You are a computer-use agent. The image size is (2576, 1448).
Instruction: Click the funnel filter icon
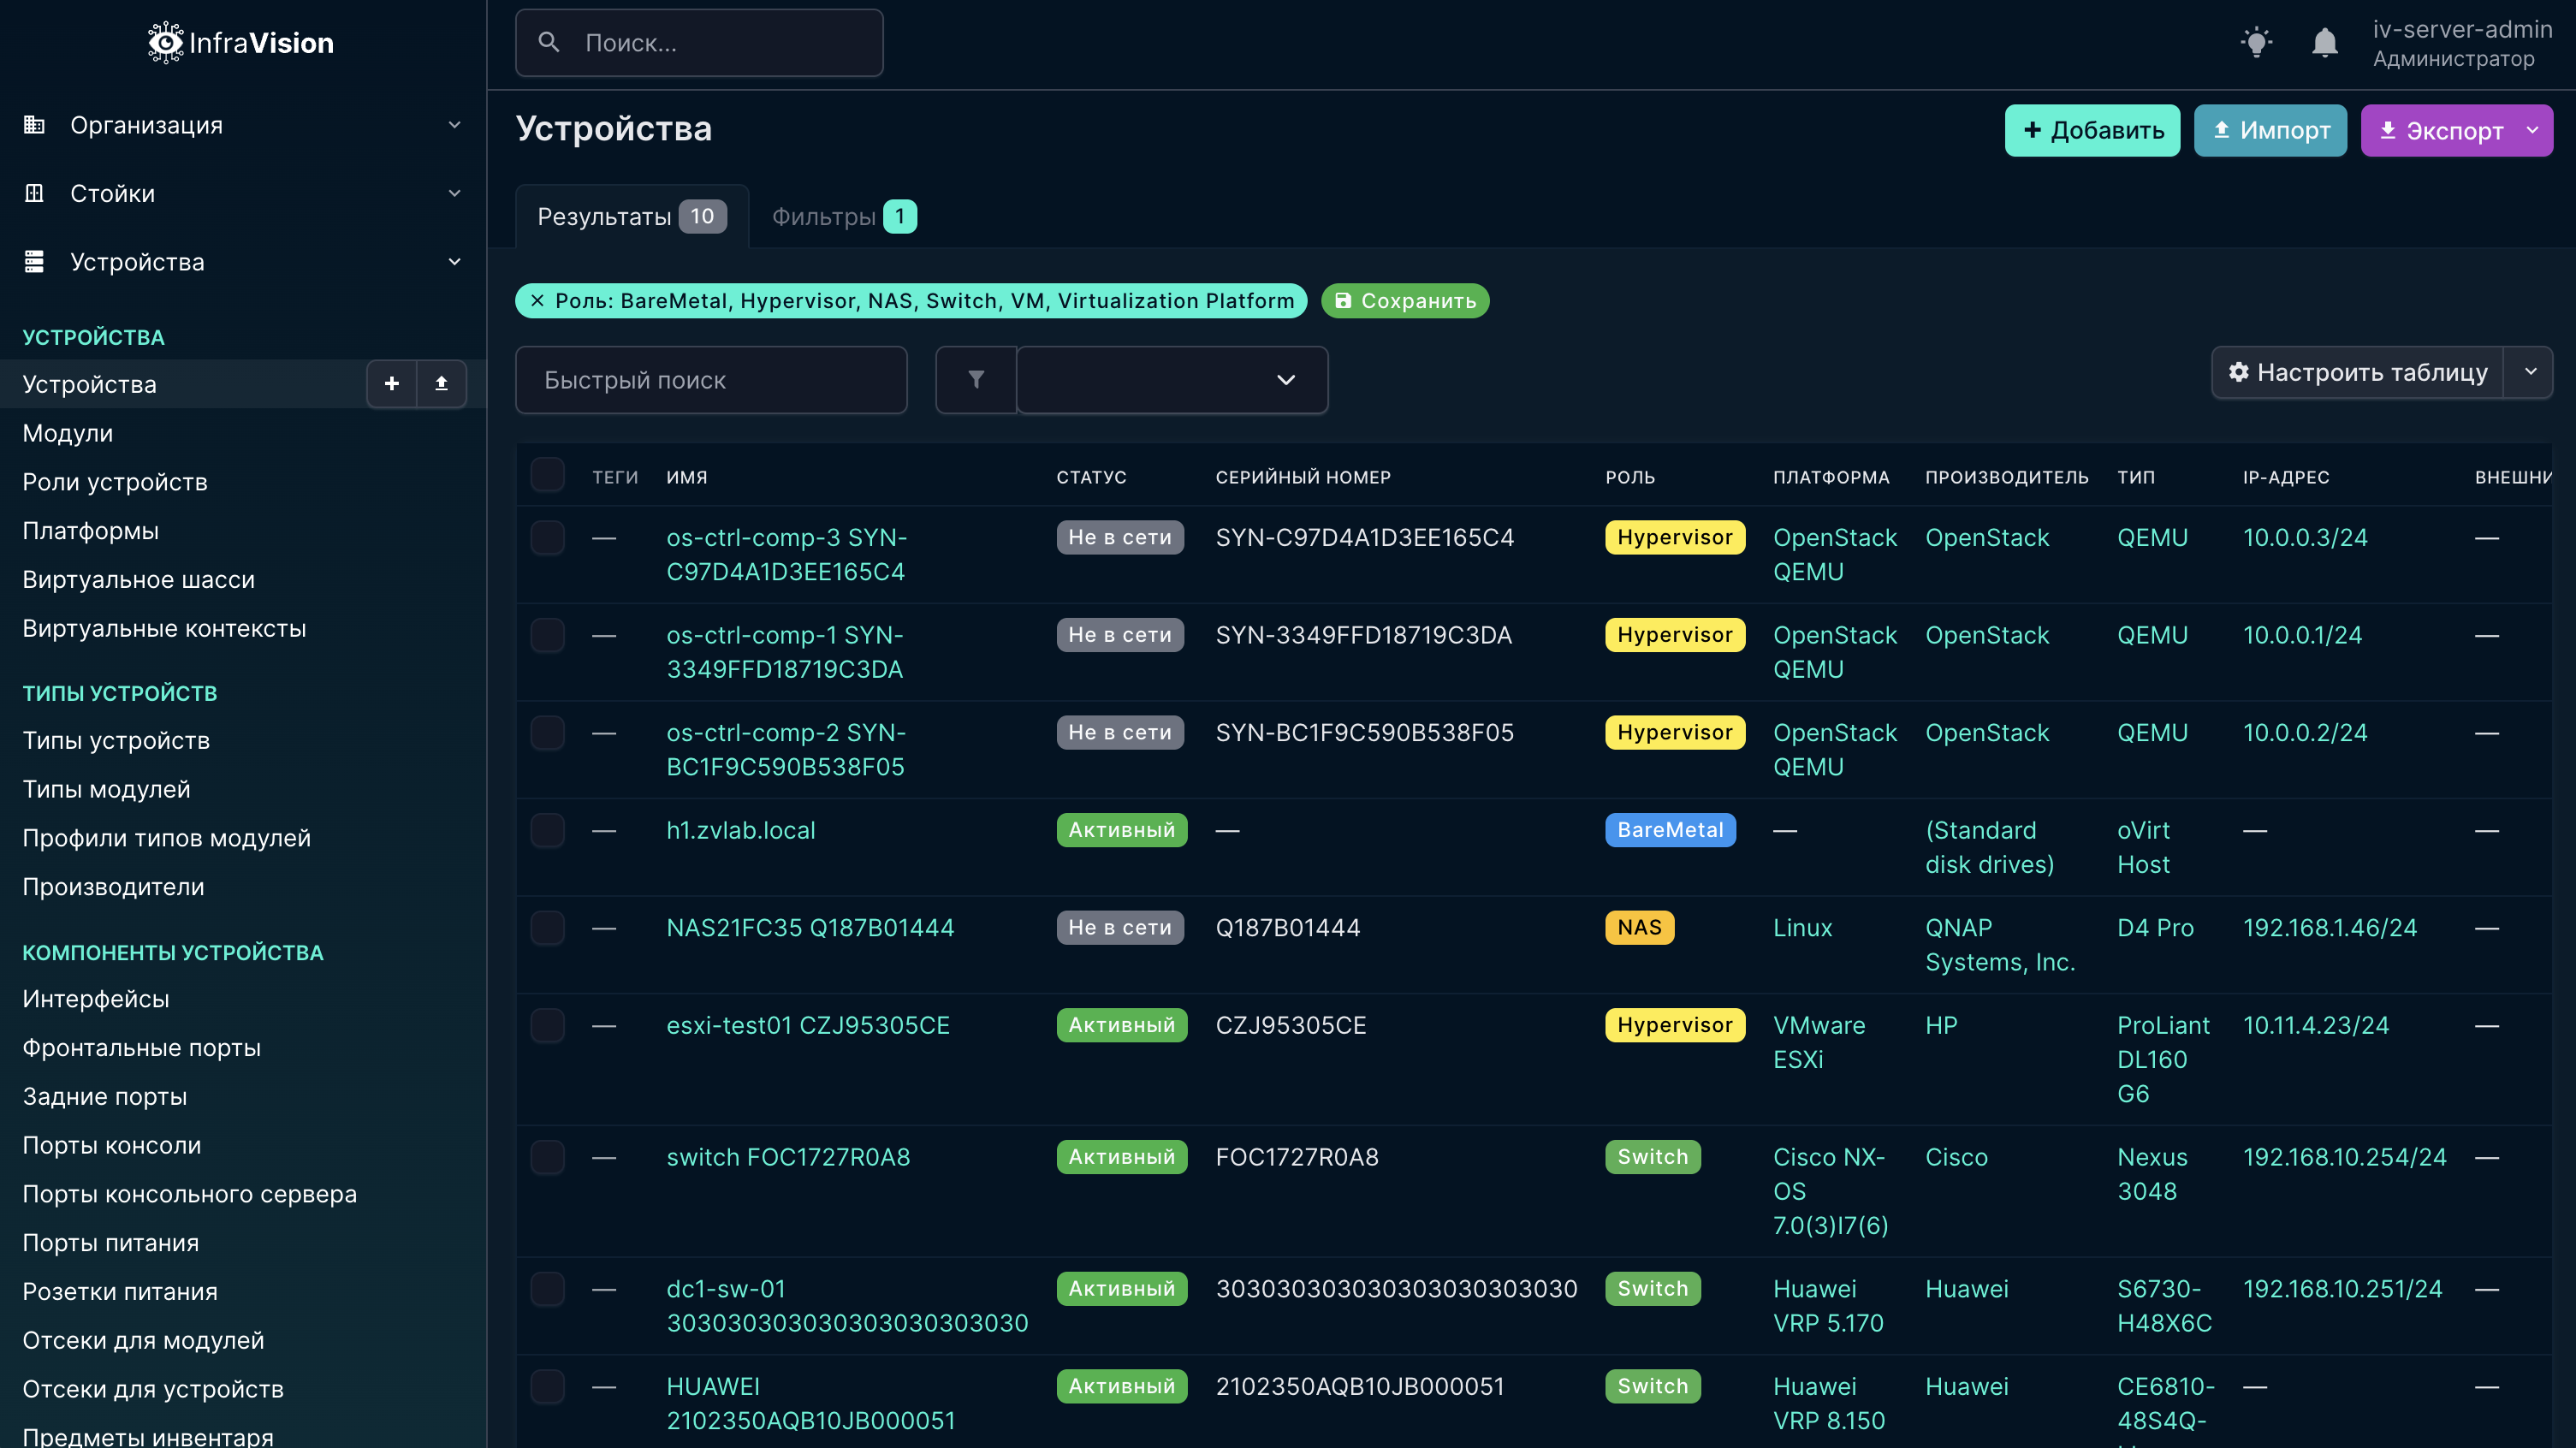[x=976, y=380]
